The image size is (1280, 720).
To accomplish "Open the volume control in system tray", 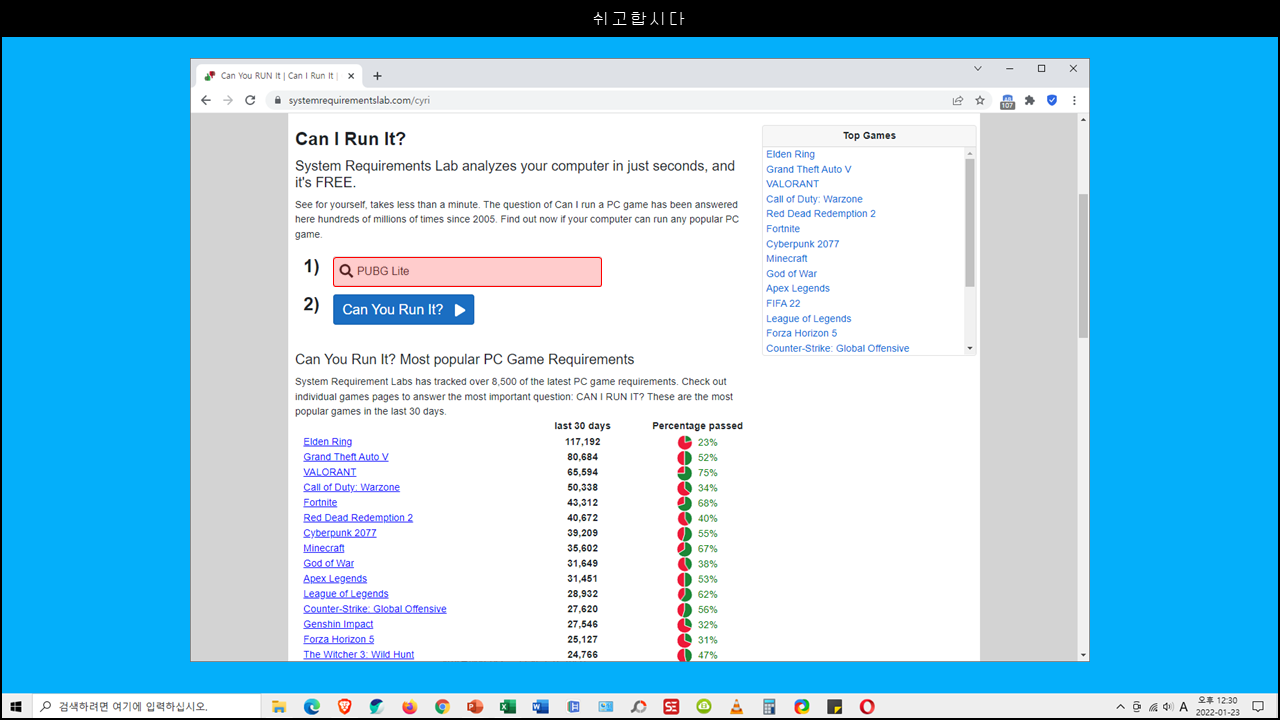I will tap(1168, 706).
